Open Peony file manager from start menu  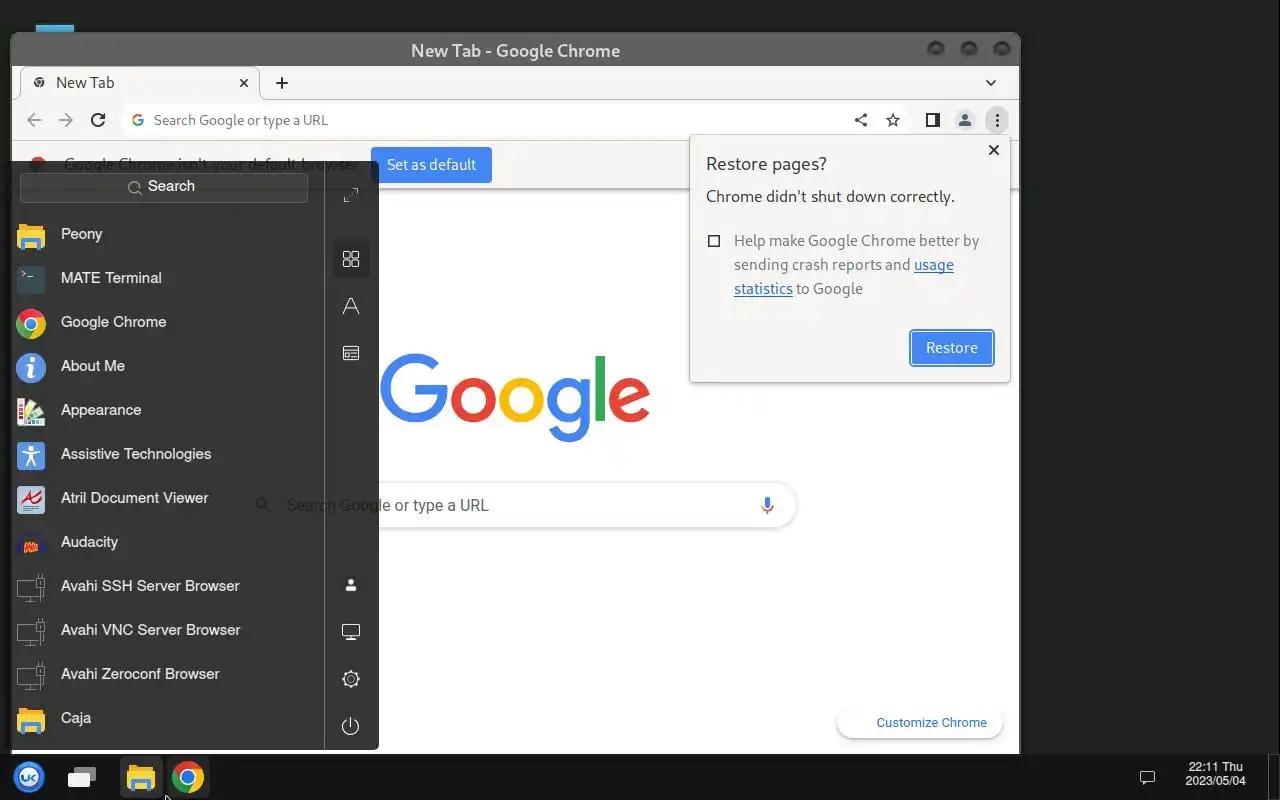[x=168, y=234]
